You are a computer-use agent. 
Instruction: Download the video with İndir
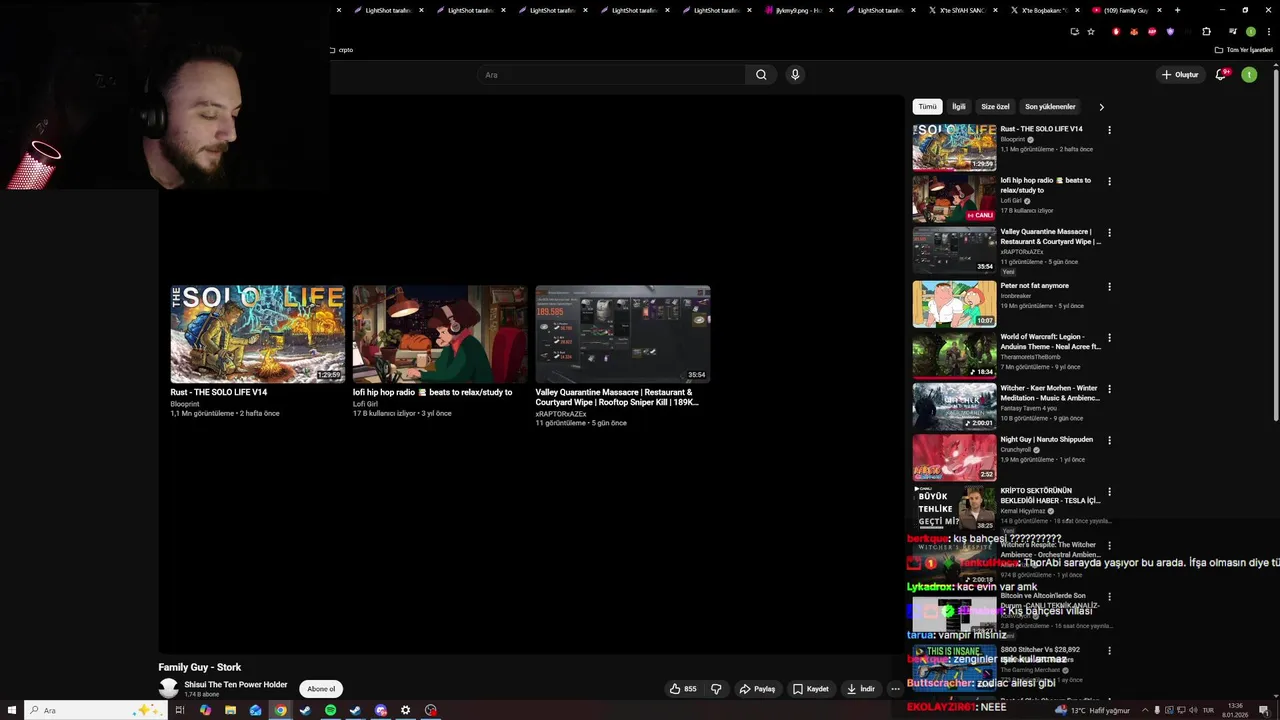coord(860,689)
